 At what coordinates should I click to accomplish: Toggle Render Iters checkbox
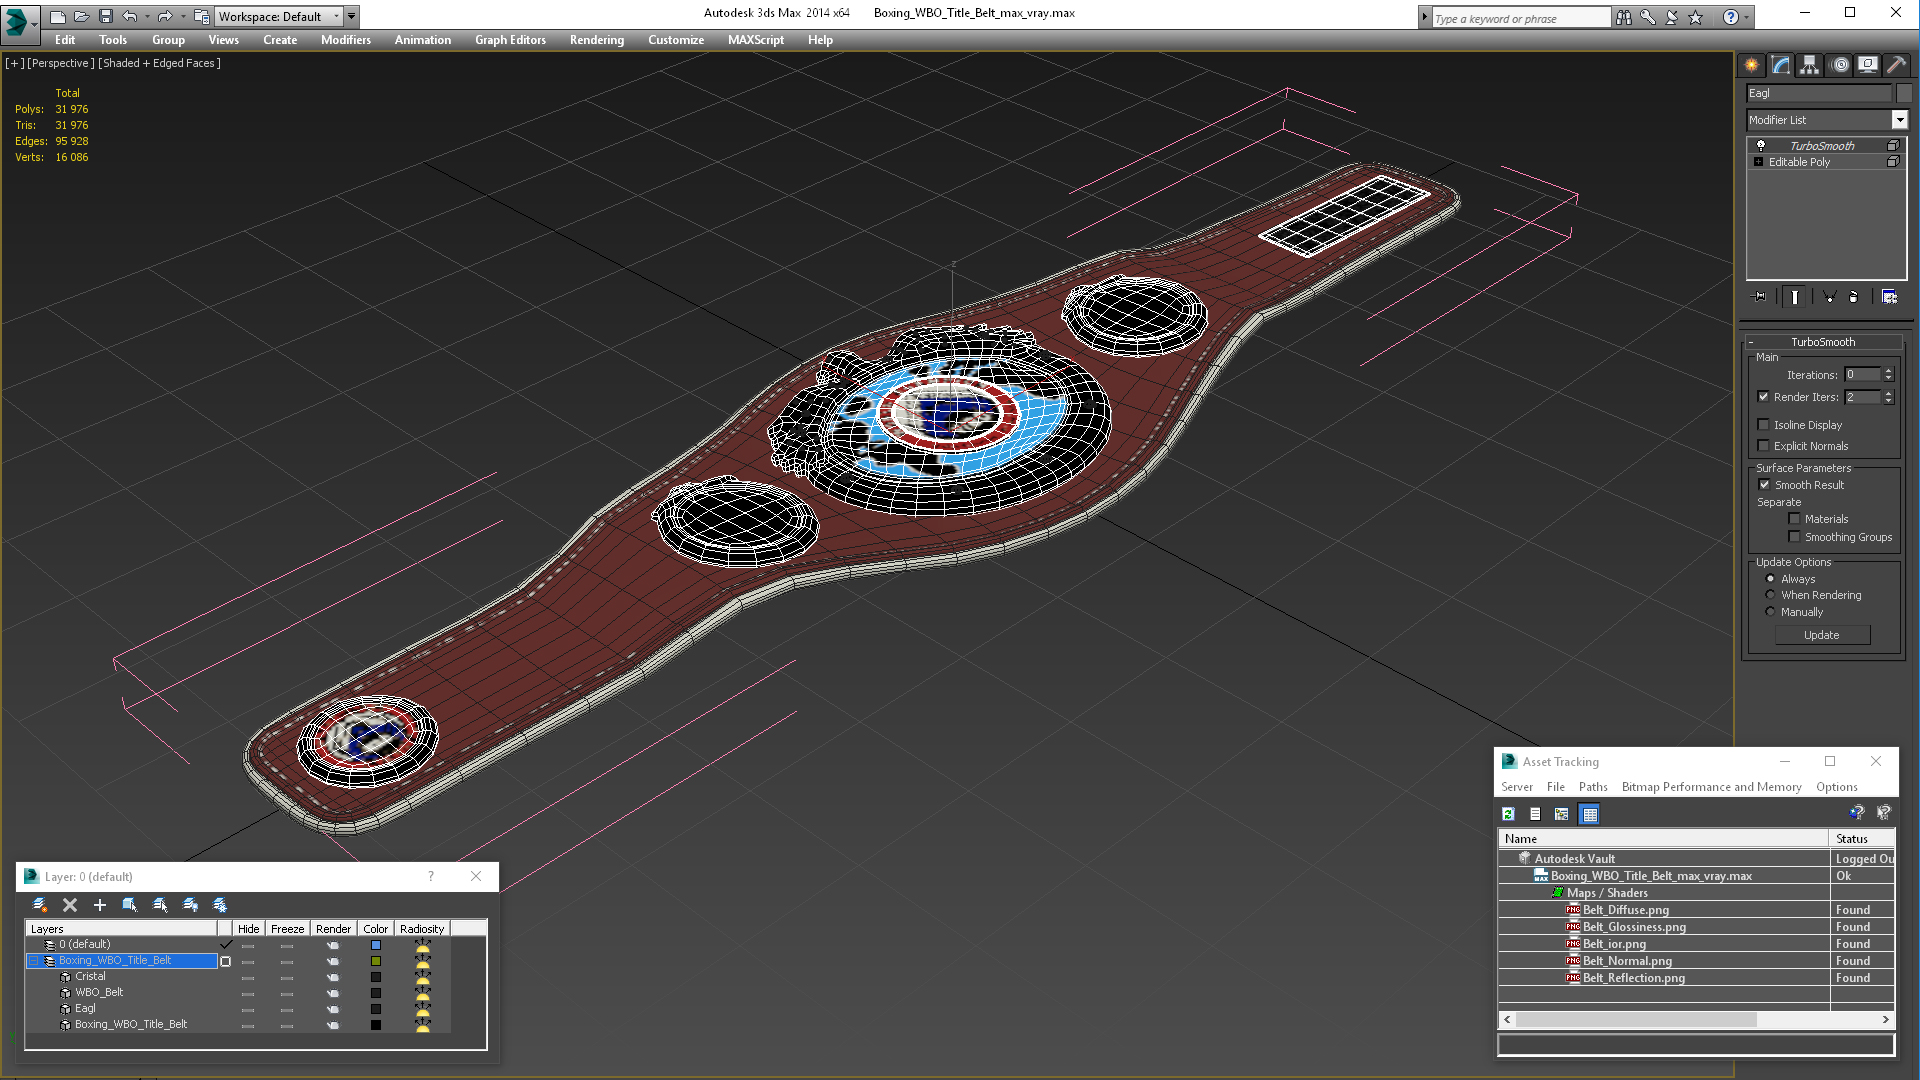(x=1764, y=397)
